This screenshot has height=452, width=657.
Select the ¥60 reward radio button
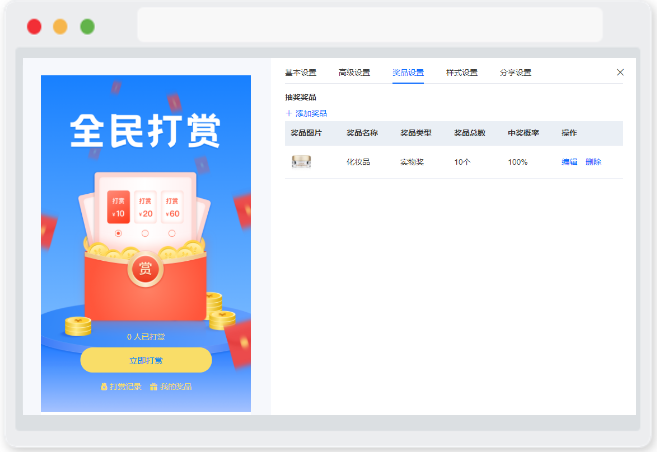[172, 233]
